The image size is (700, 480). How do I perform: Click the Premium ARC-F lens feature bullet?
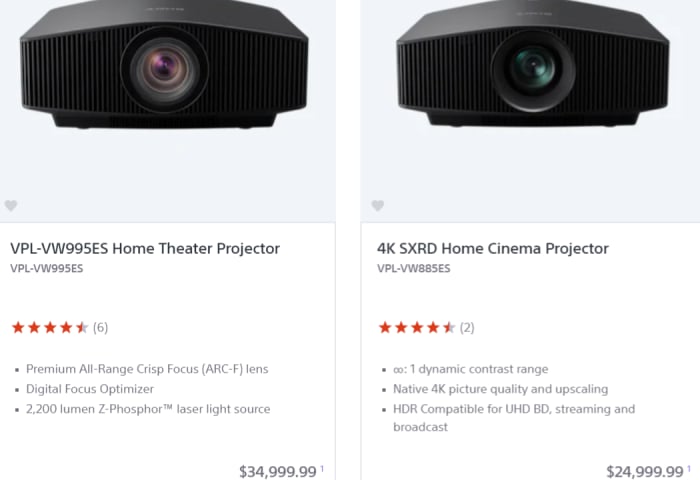(147, 369)
